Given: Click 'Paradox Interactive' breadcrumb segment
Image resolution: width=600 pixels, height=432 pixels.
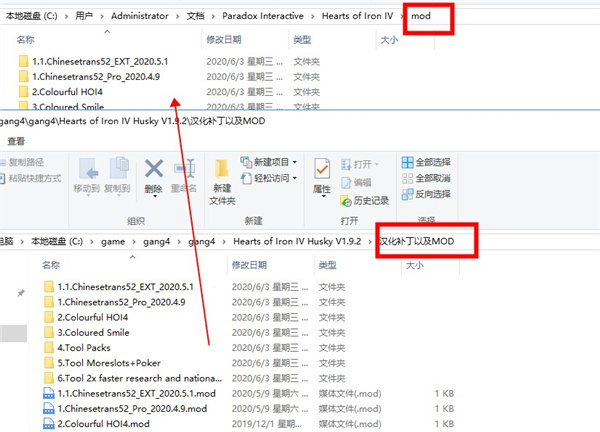Looking at the screenshot, I should [262, 16].
